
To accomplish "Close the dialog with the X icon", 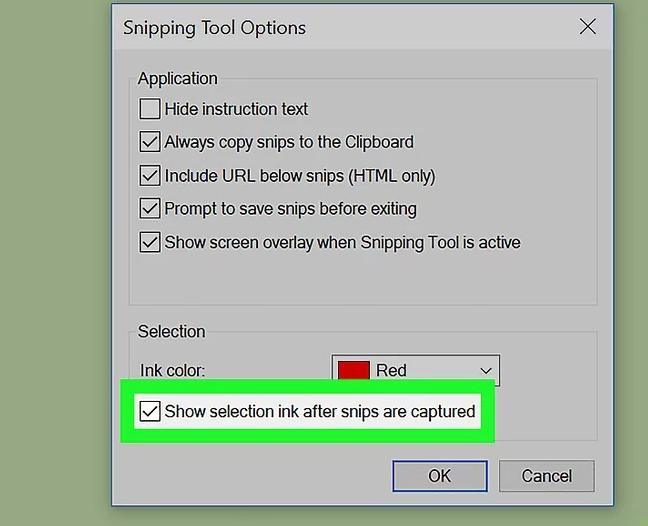I will pos(587,27).
